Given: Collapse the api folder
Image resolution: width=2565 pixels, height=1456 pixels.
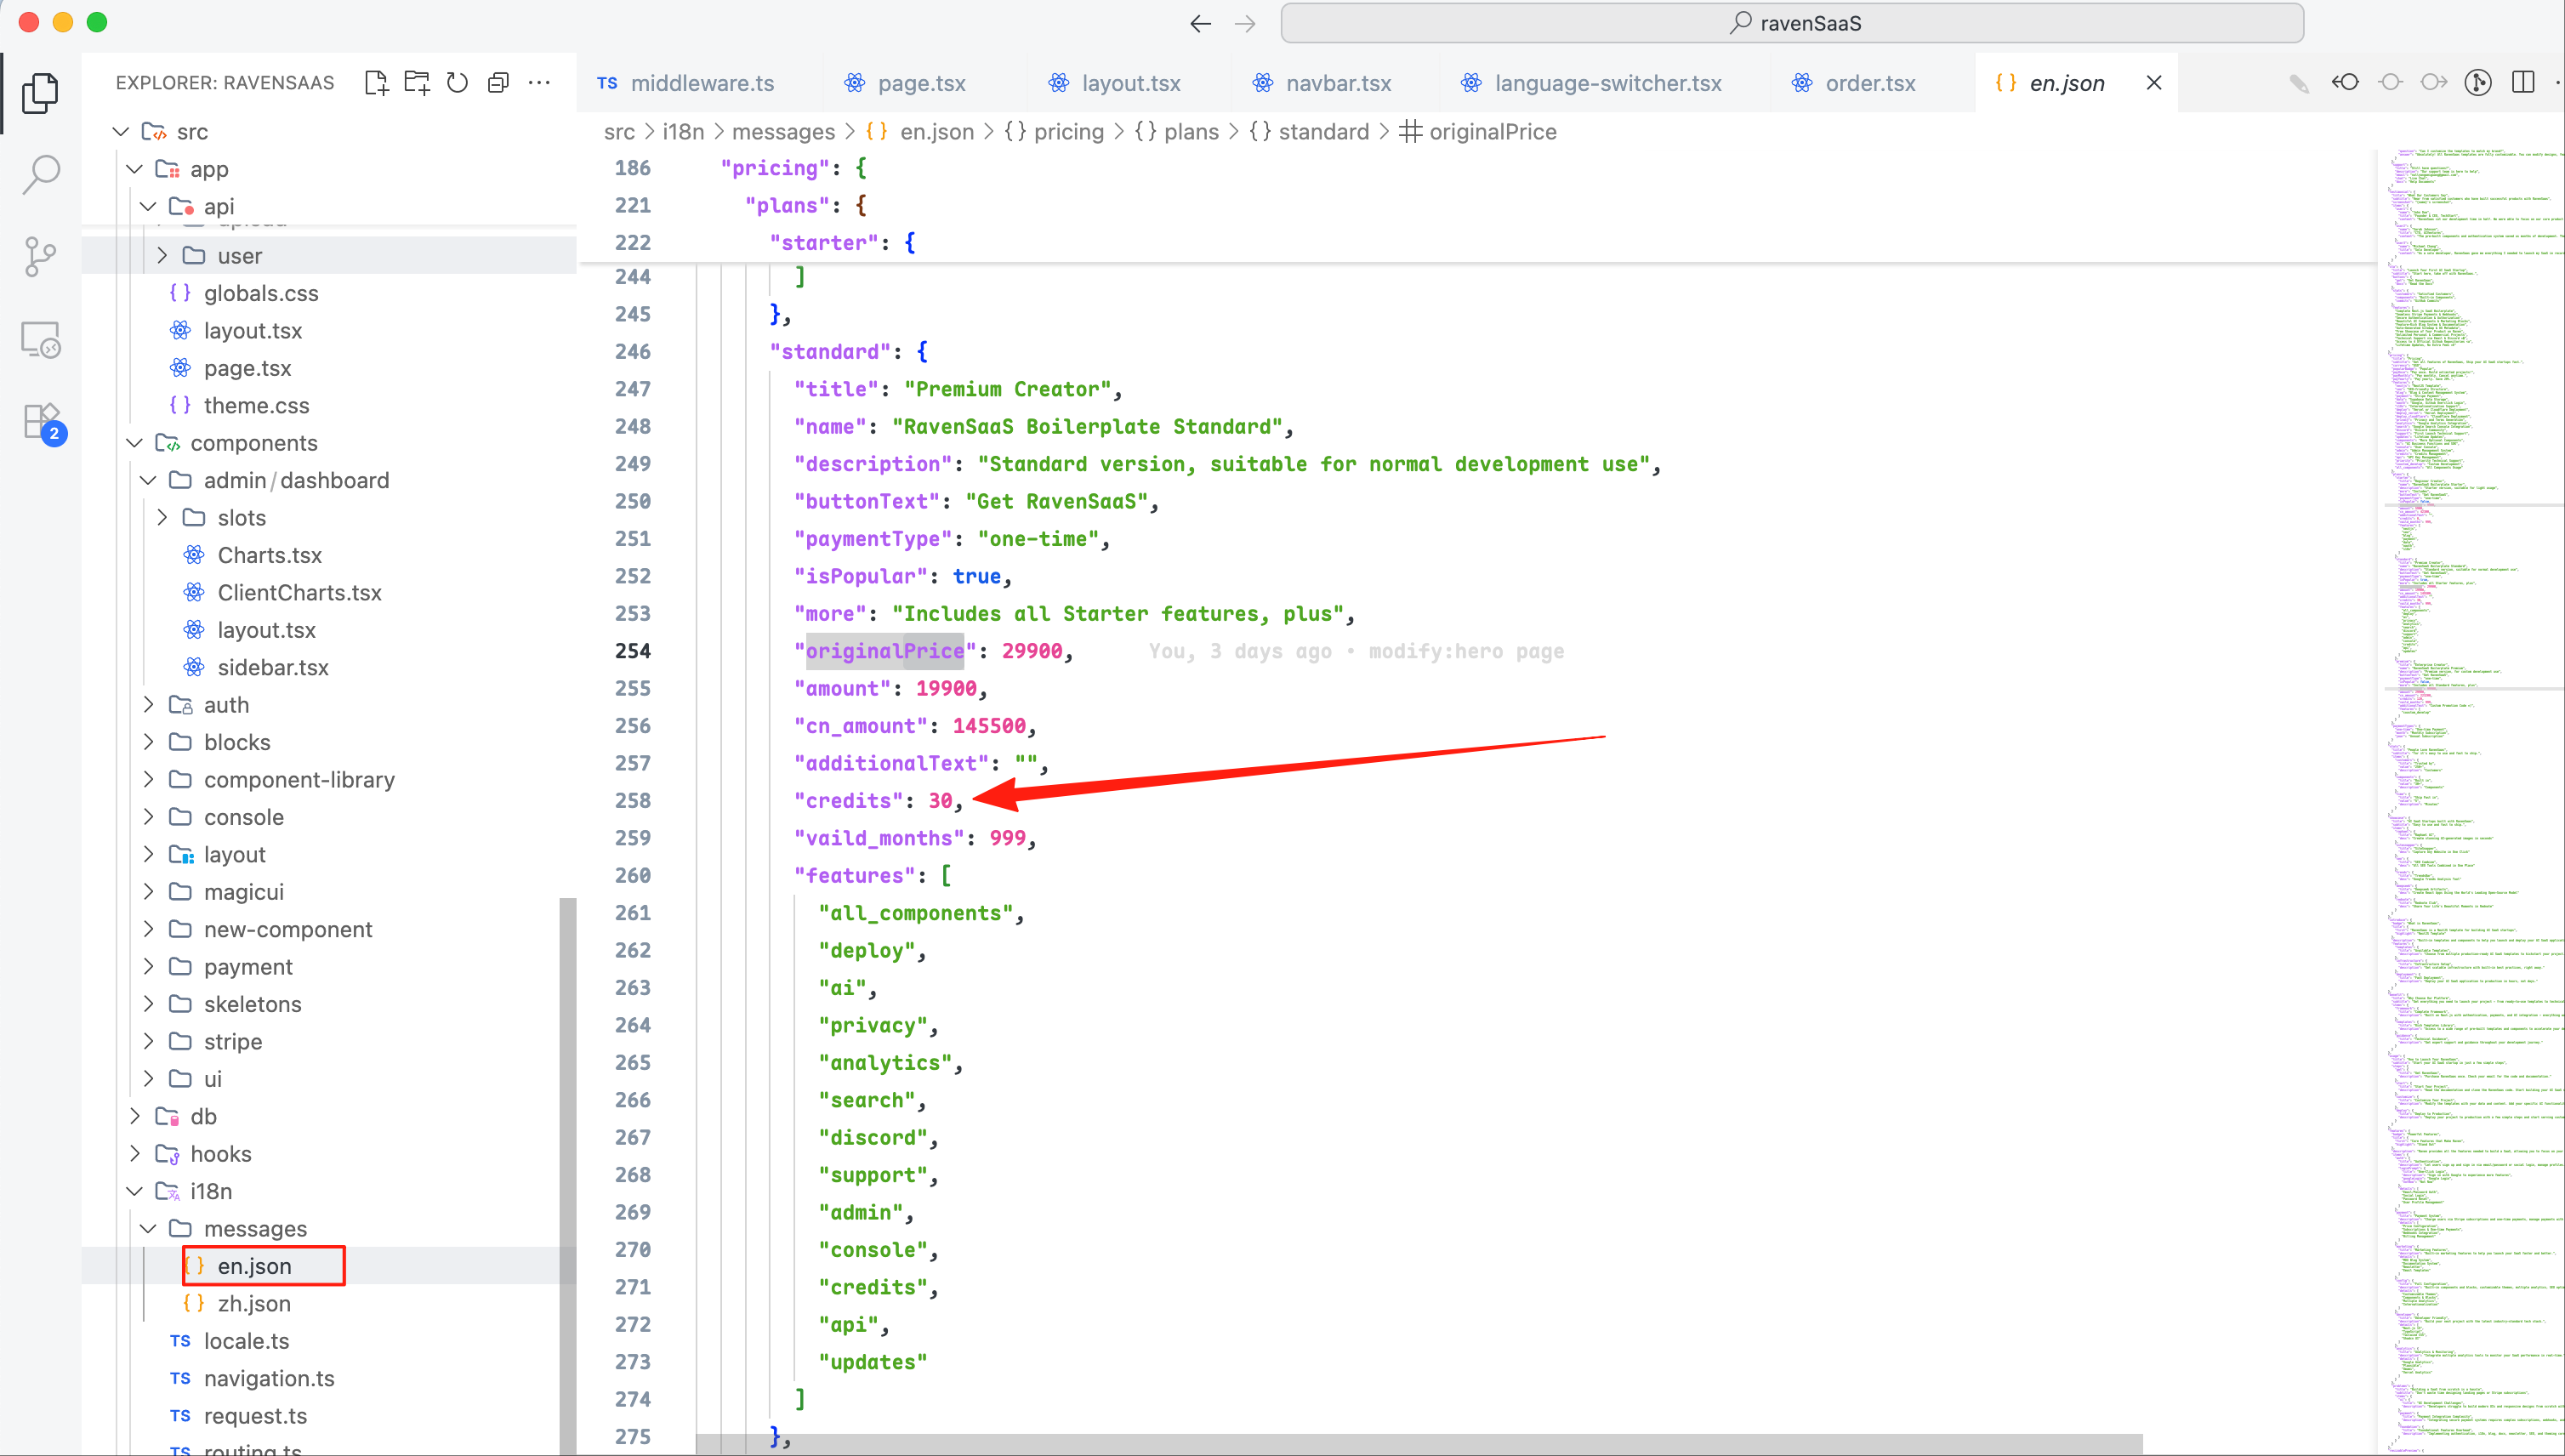Looking at the screenshot, I should (149, 206).
